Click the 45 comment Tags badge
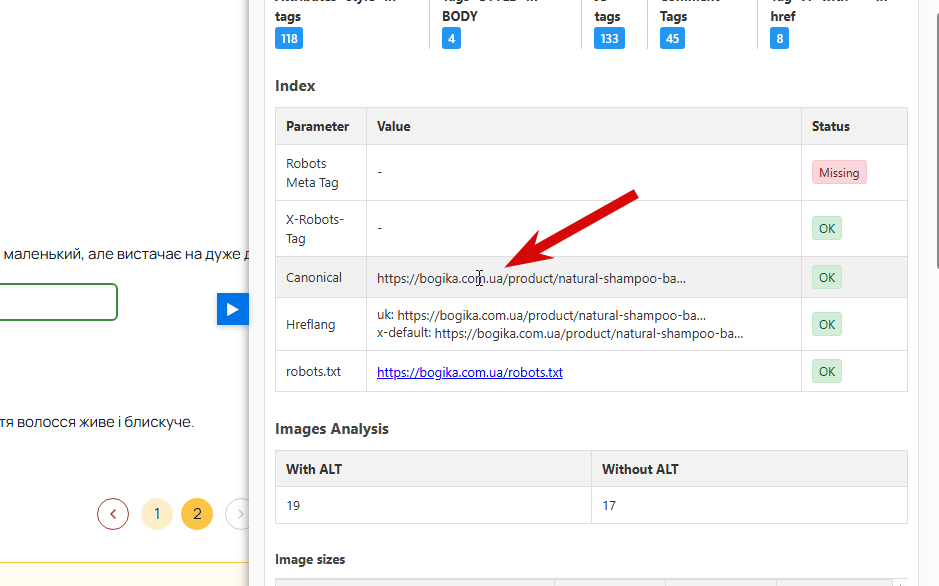This screenshot has width=939, height=586. [x=672, y=38]
